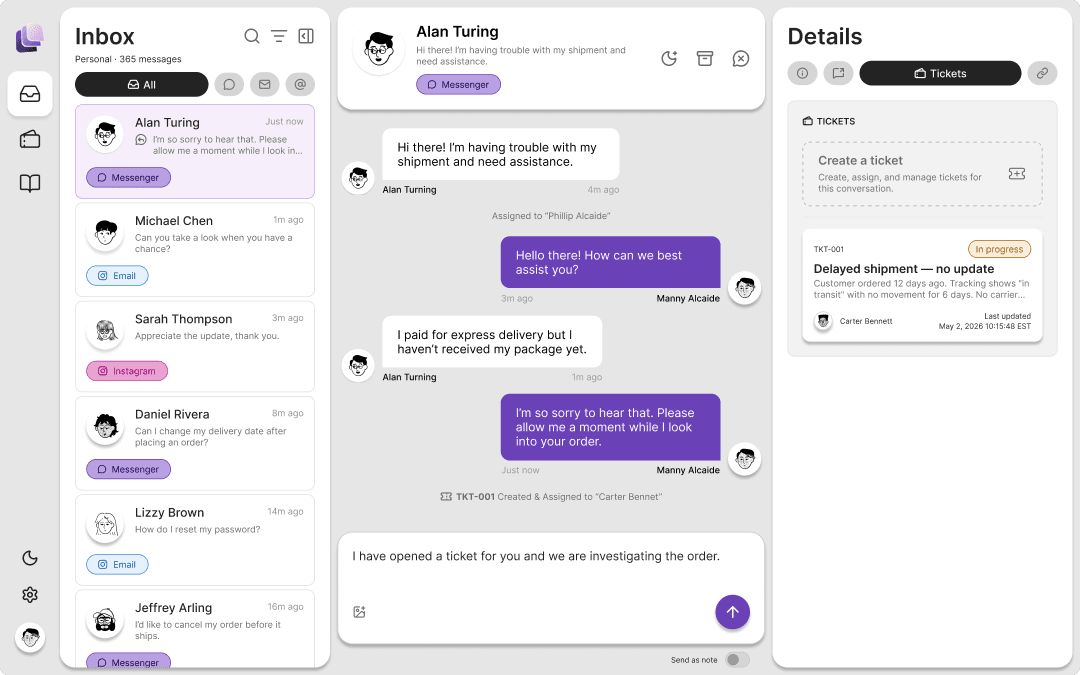Open the knowledge base book icon
The height and width of the screenshot is (675, 1080).
pos(30,183)
